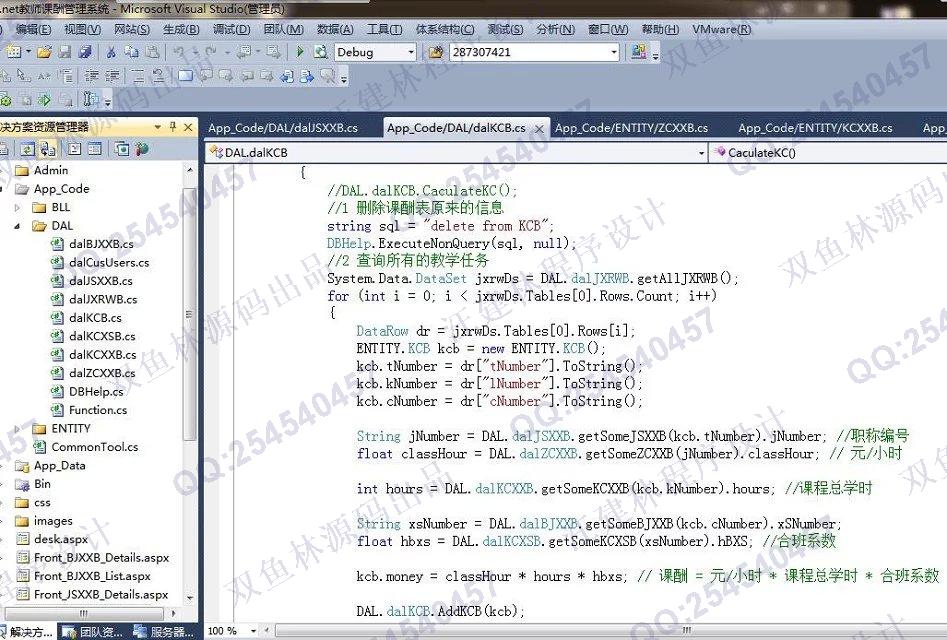Click Refresh icon in Solution Explorer toolbar

tap(27, 149)
